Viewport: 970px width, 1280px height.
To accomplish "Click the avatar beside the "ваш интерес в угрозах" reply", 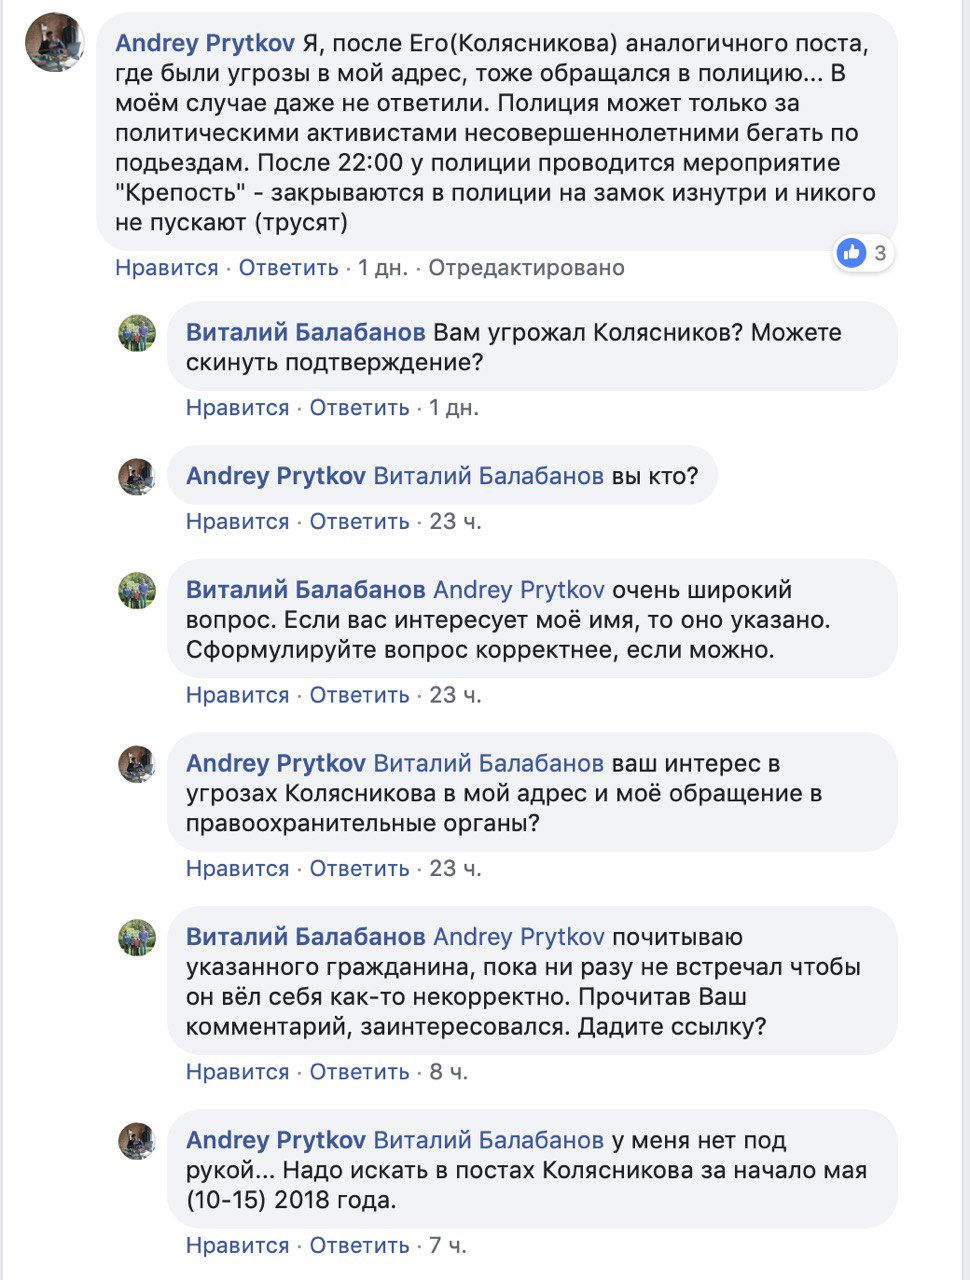I will click(137, 765).
